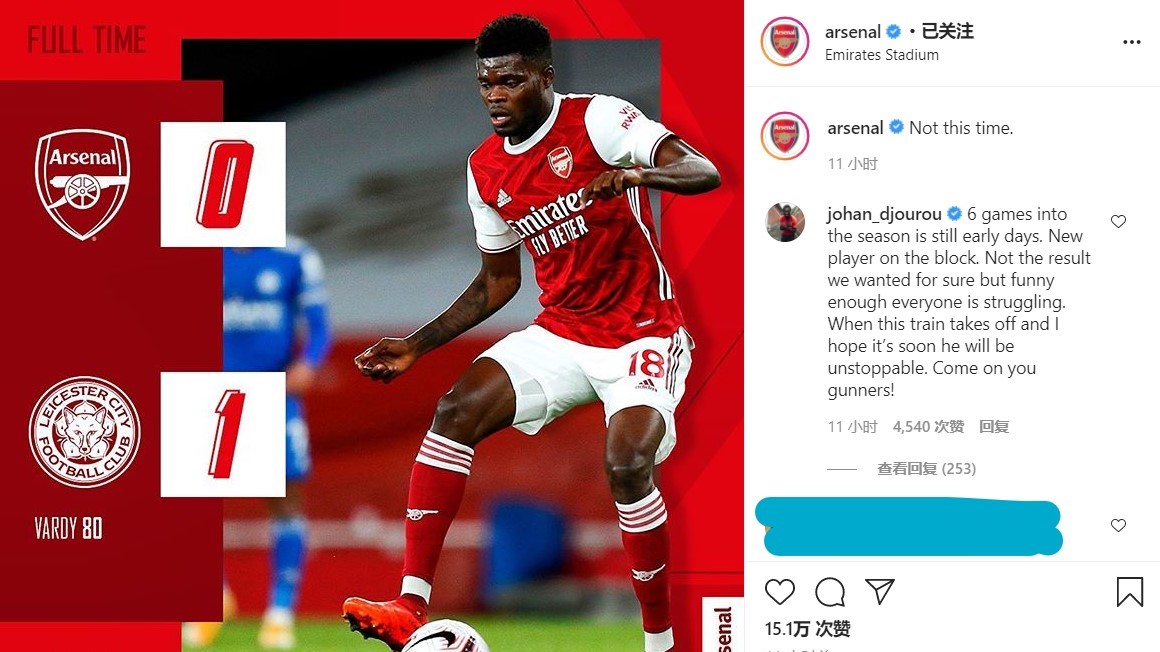
Task: Open the 15.1万 次赞 likes list
Action: click(x=808, y=629)
